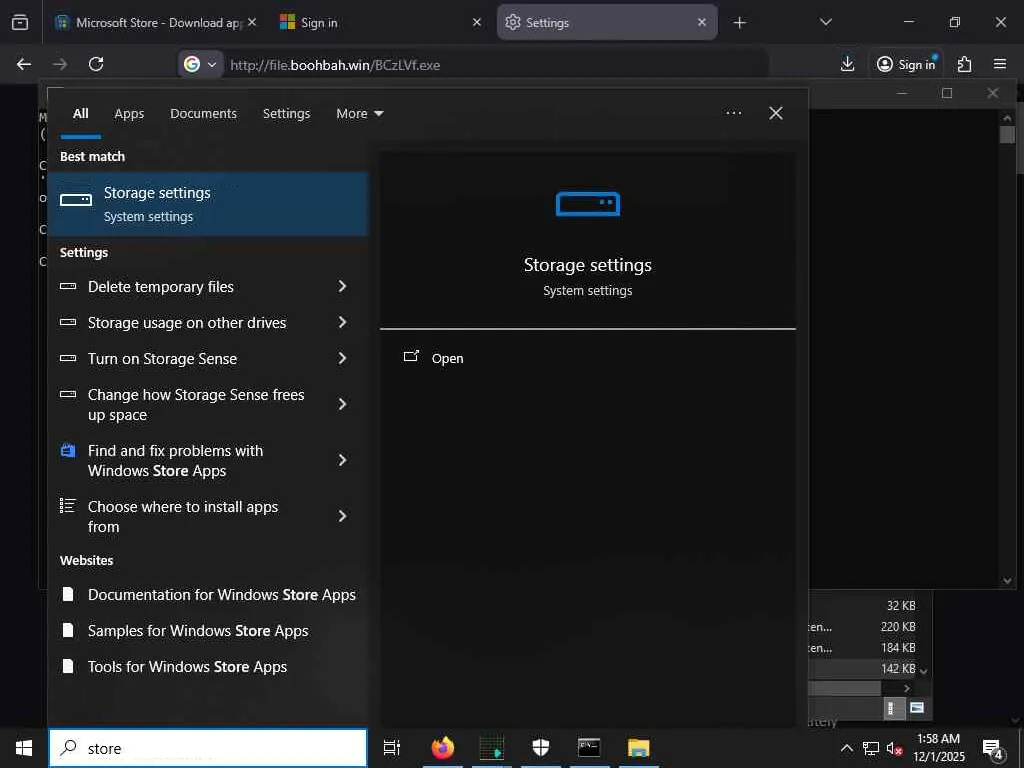Click the Task View taskbar icon

392,748
